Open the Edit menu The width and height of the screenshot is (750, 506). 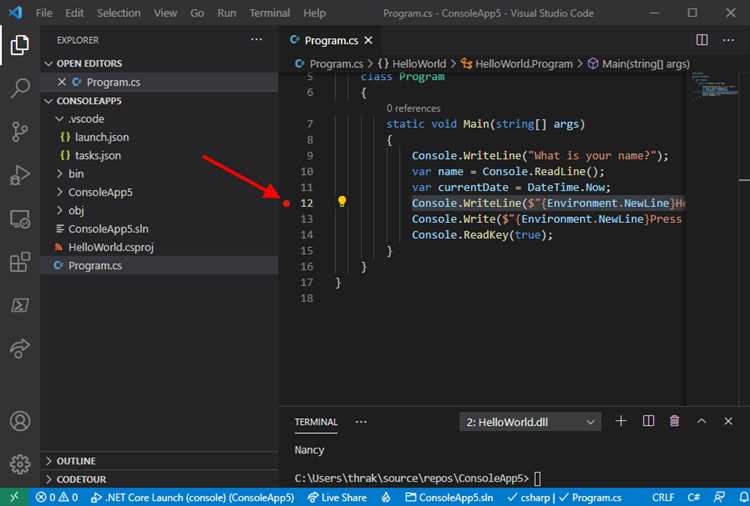pyautogui.click(x=74, y=13)
